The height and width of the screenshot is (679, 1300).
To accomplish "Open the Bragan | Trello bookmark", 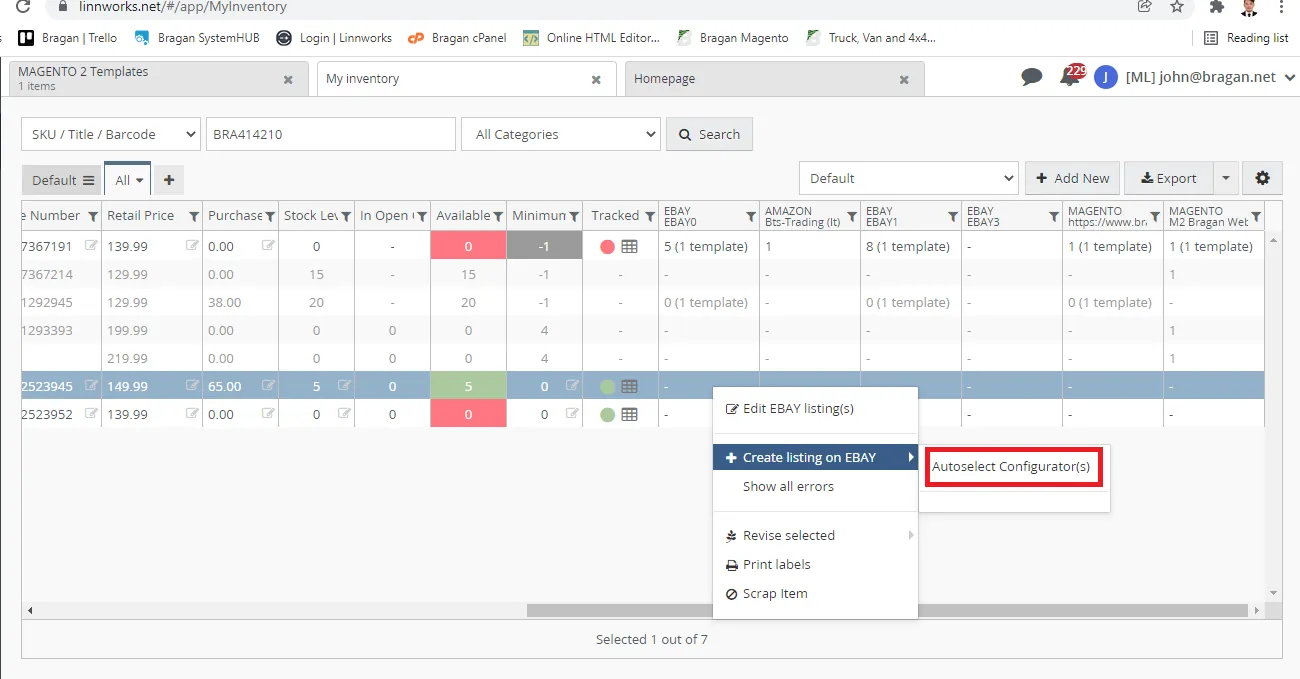I will point(67,38).
